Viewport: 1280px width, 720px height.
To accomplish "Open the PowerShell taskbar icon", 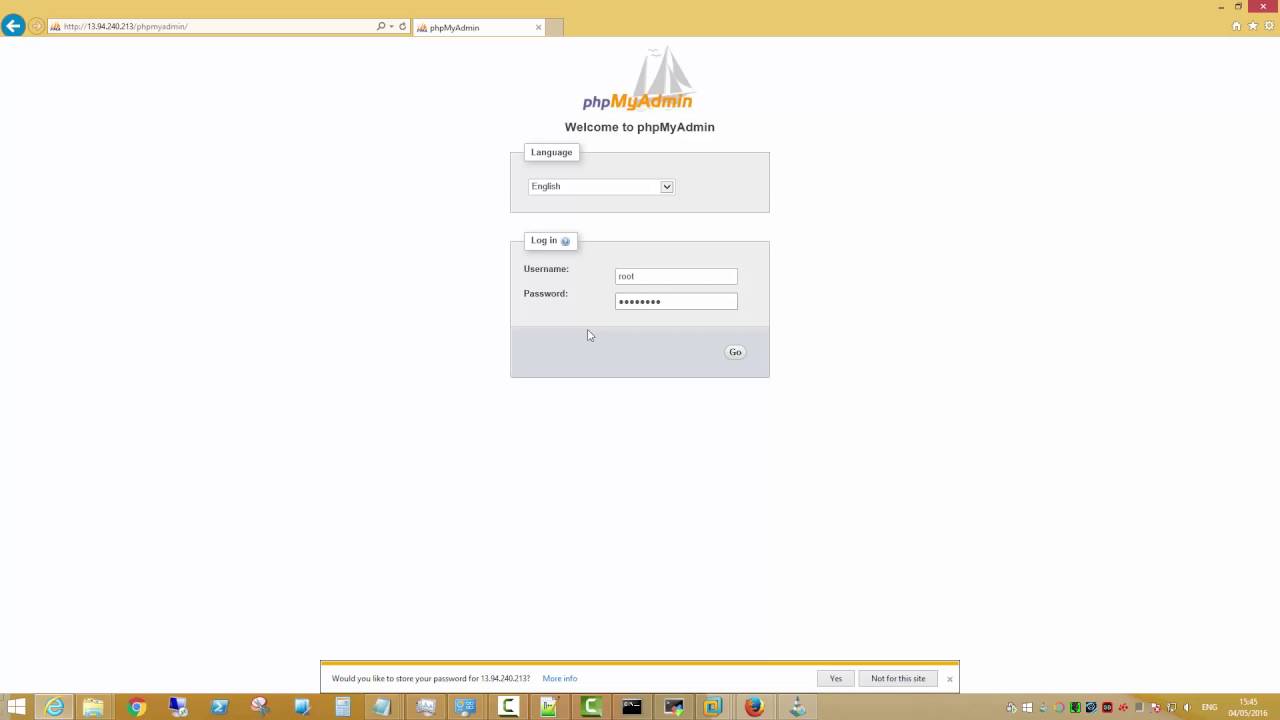I will click(x=219, y=707).
